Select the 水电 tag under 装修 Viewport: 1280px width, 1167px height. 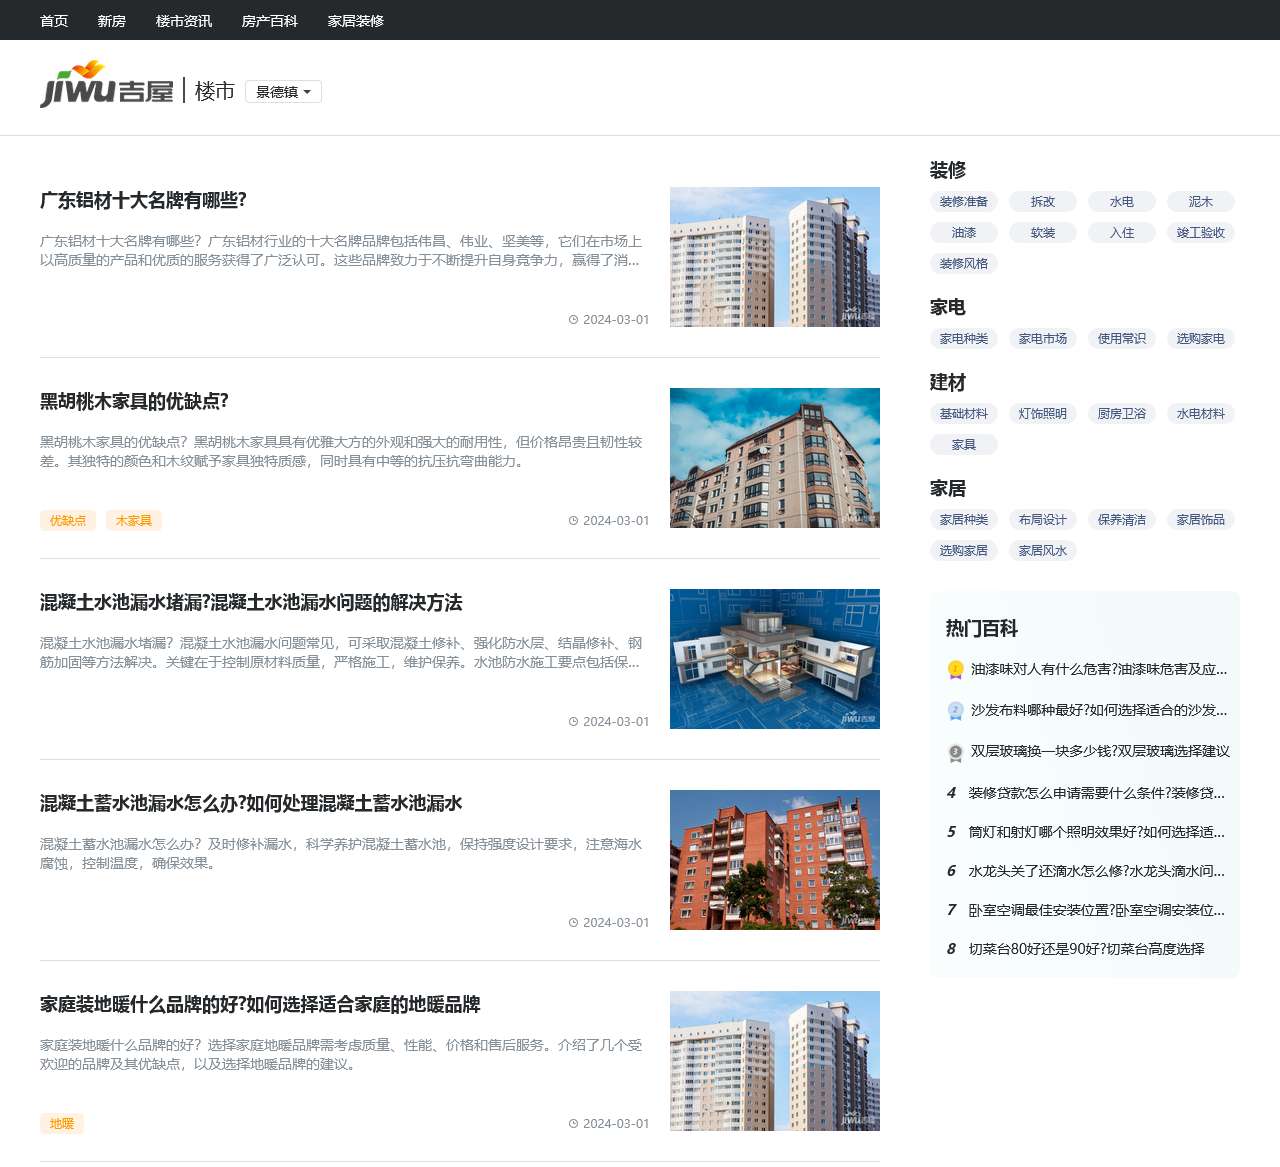pyautogui.click(x=1121, y=201)
